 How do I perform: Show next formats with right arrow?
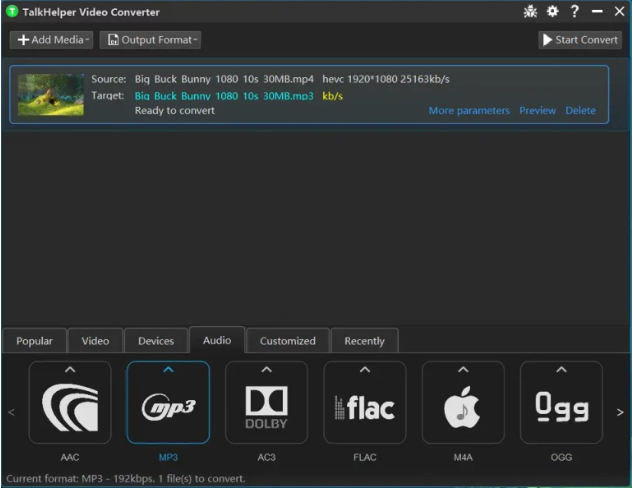[620, 412]
